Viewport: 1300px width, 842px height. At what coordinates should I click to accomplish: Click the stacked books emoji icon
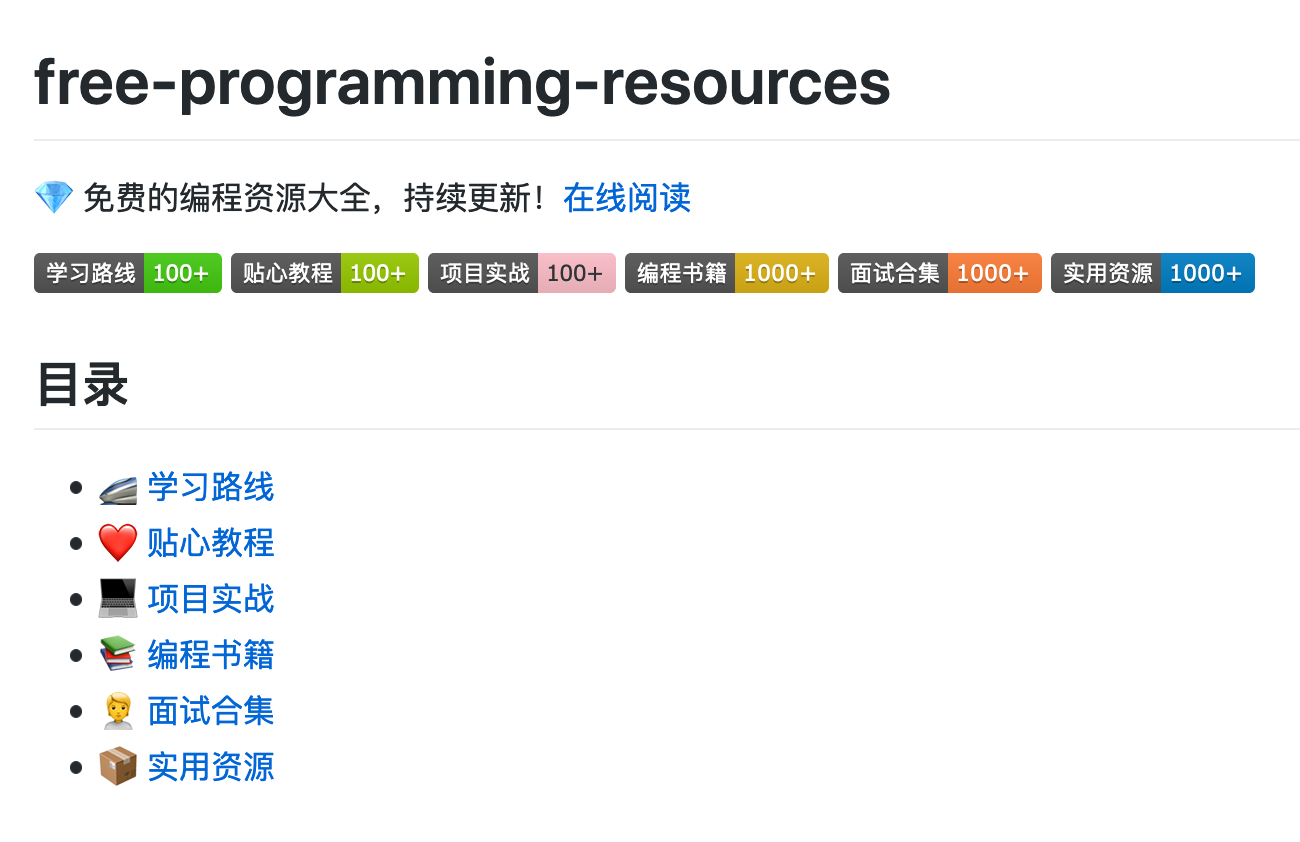pyautogui.click(x=117, y=655)
